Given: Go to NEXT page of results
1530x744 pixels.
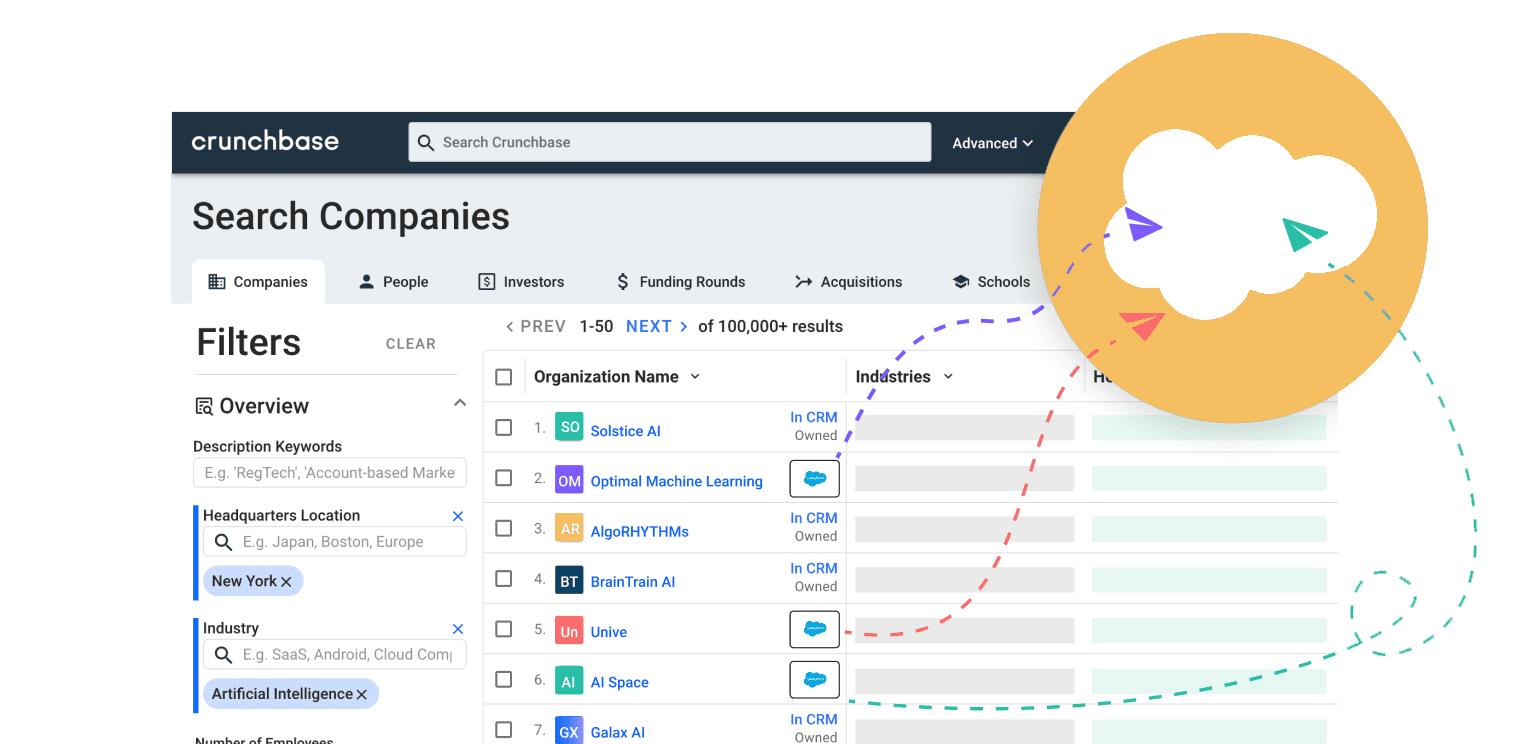Looking at the screenshot, I should [657, 326].
